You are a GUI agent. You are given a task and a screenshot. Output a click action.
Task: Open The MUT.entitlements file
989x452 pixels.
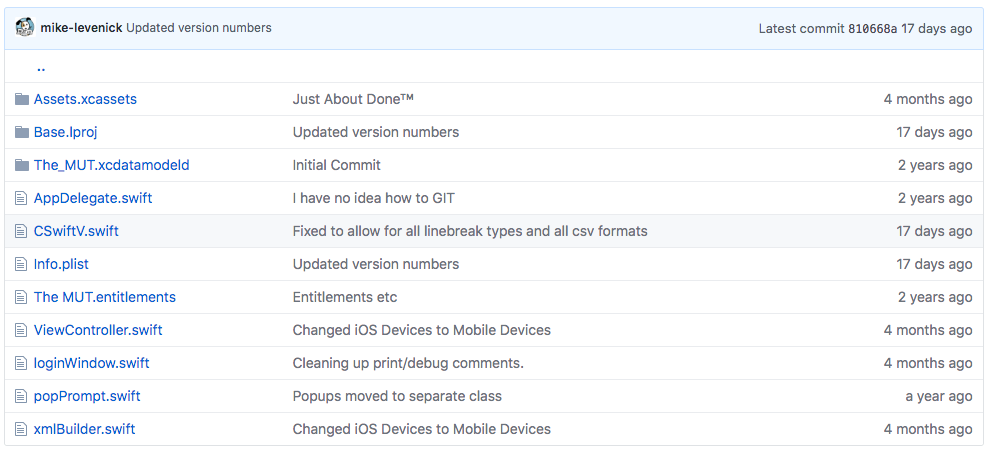105,297
